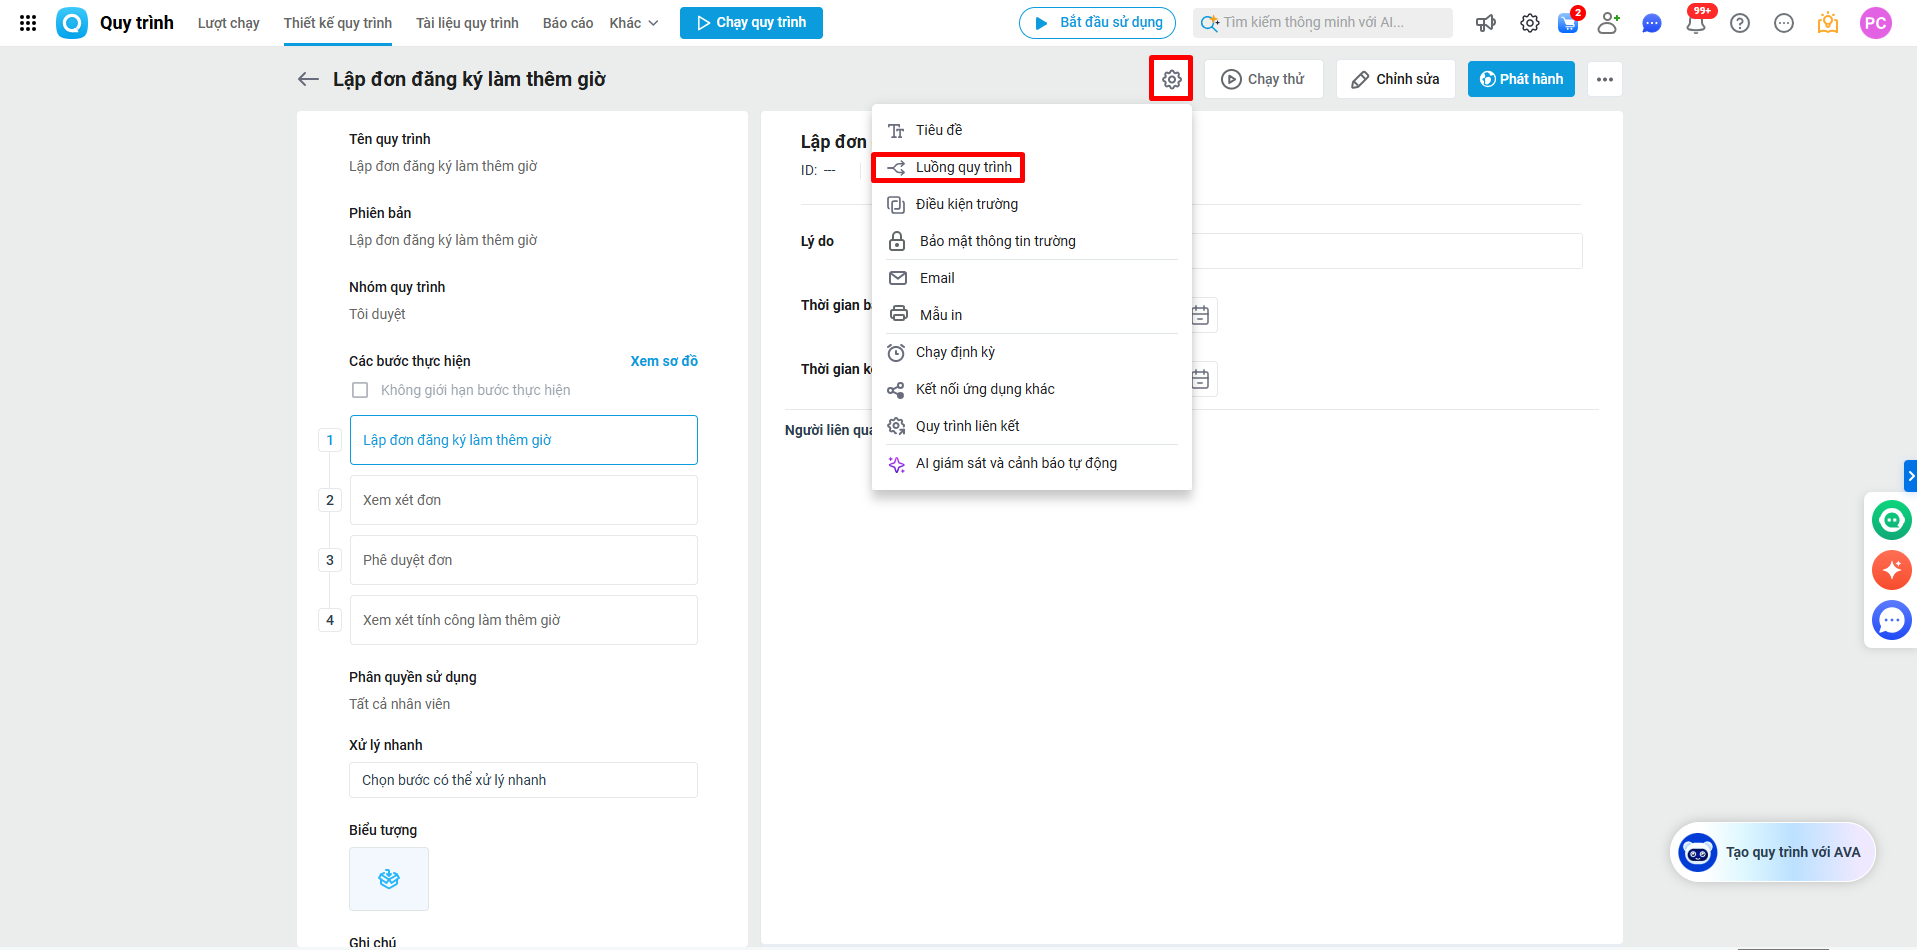Choose 'Điều kiện trường' from menu
Image resolution: width=1917 pixels, height=950 pixels.
tap(966, 204)
